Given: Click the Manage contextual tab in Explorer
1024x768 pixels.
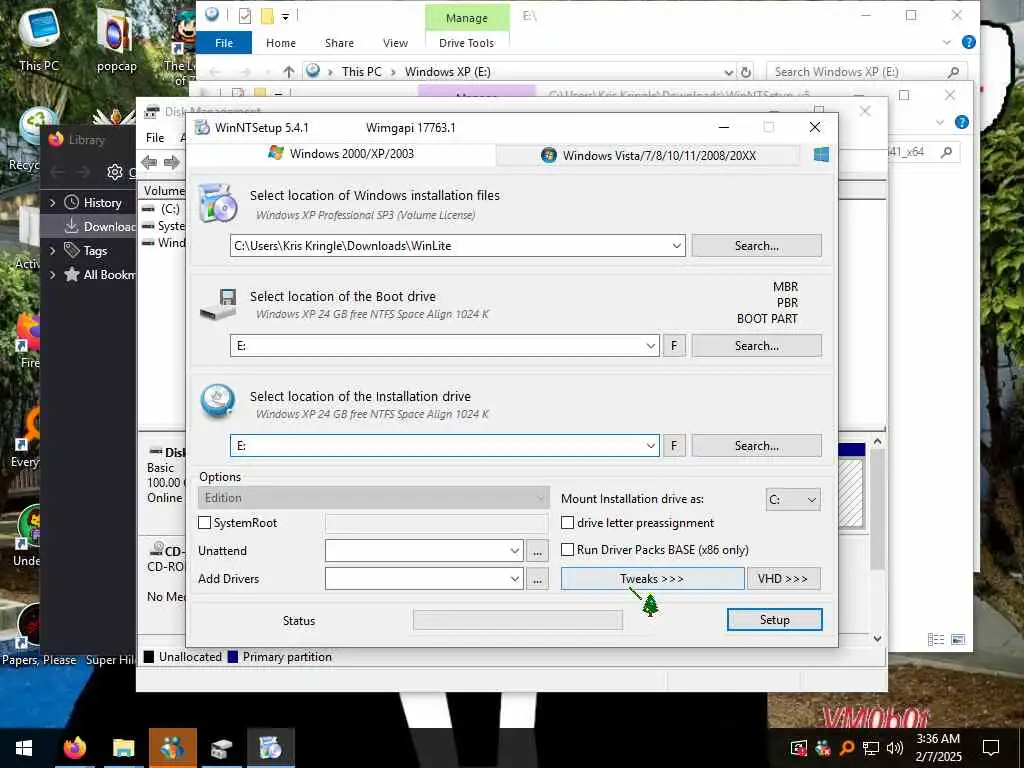Looking at the screenshot, I should (x=466, y=18).
